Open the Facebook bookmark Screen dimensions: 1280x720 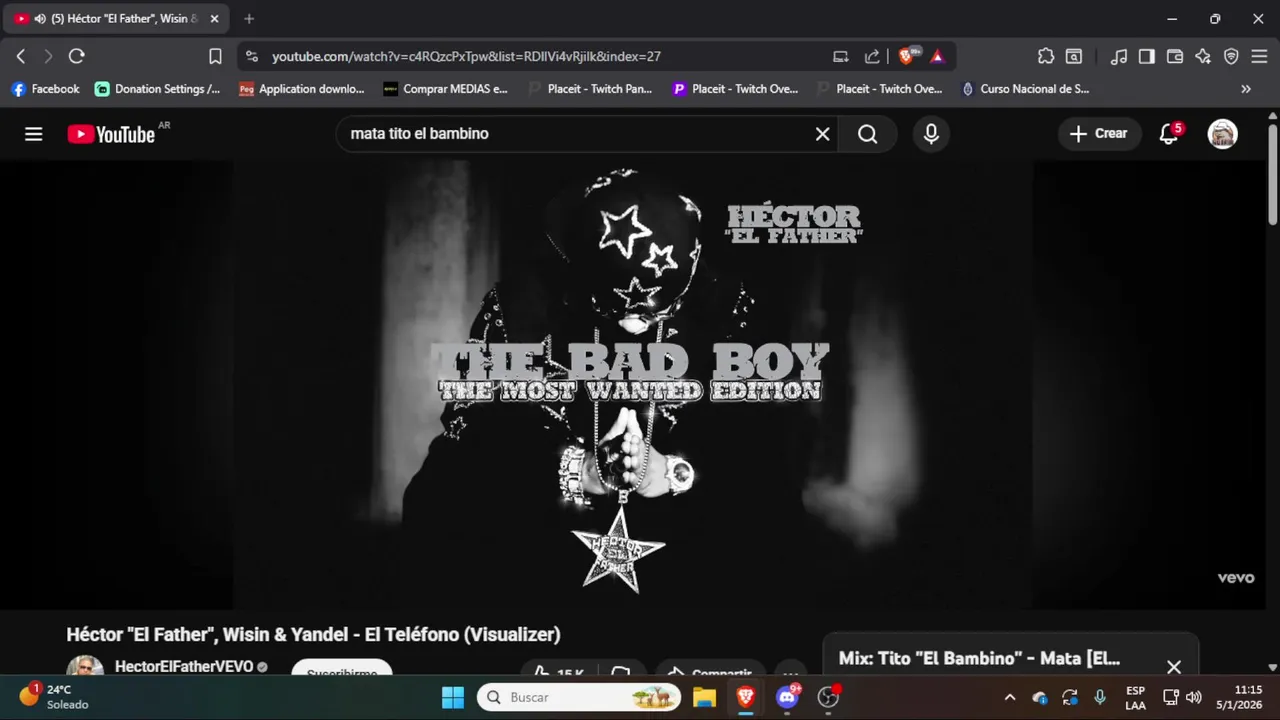coord(45,89)
